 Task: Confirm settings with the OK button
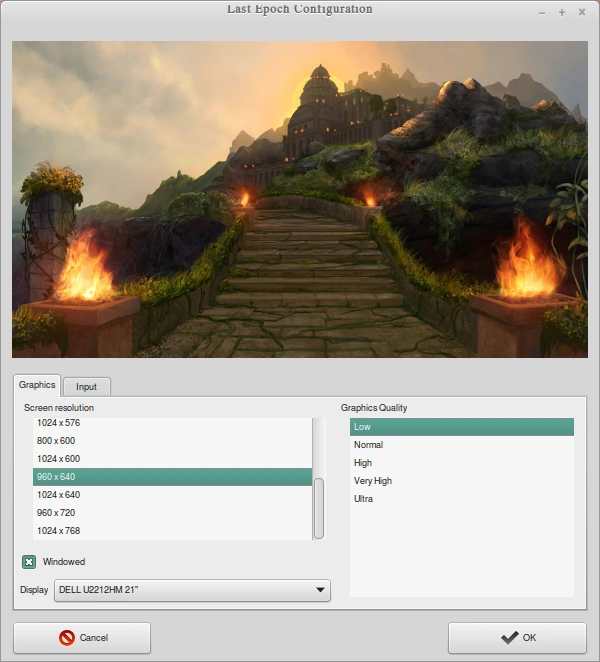click(517, 638)
